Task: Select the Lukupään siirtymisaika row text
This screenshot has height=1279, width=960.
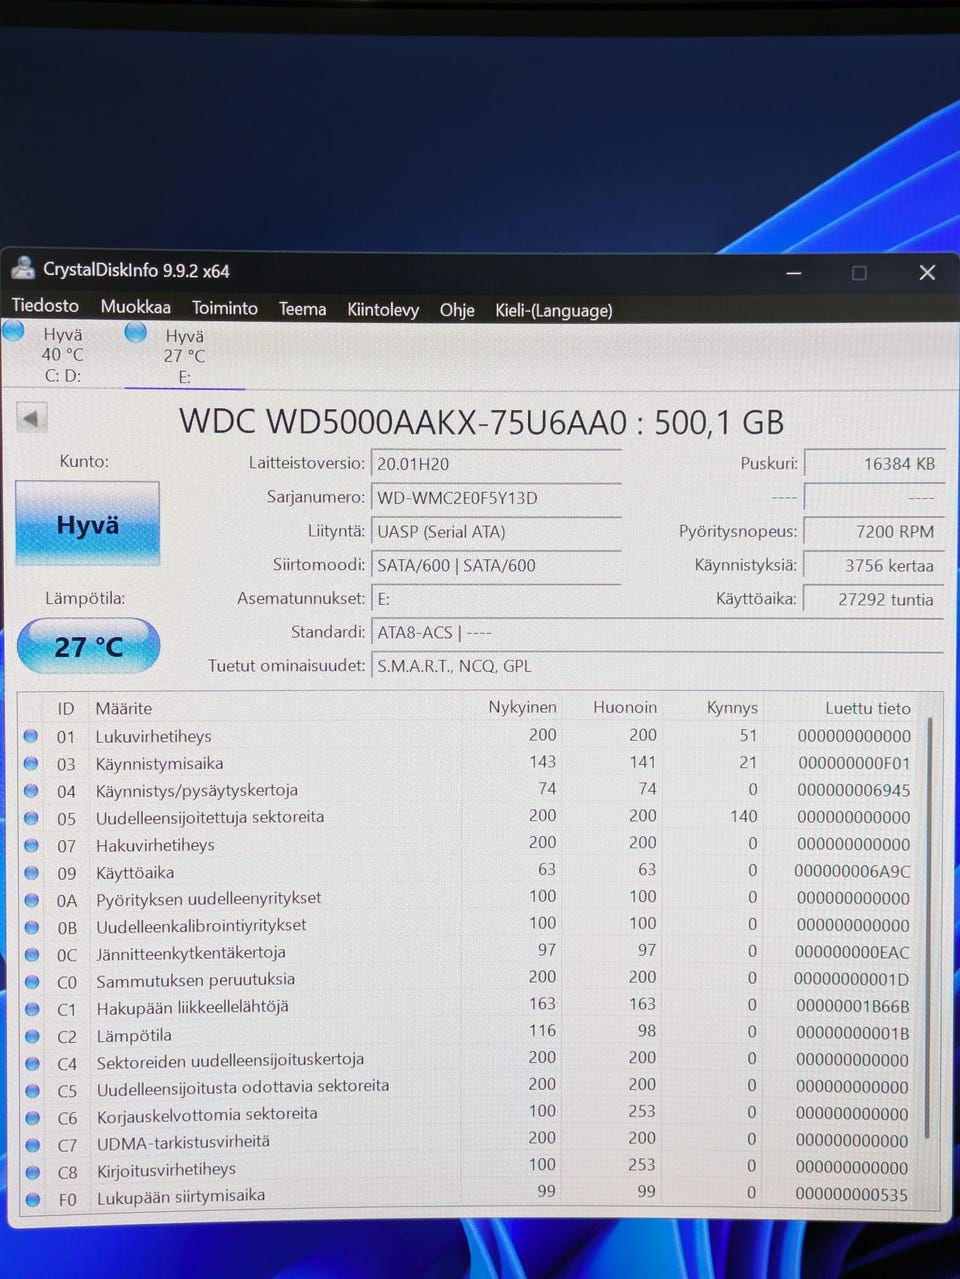Action: point(181,1196)
